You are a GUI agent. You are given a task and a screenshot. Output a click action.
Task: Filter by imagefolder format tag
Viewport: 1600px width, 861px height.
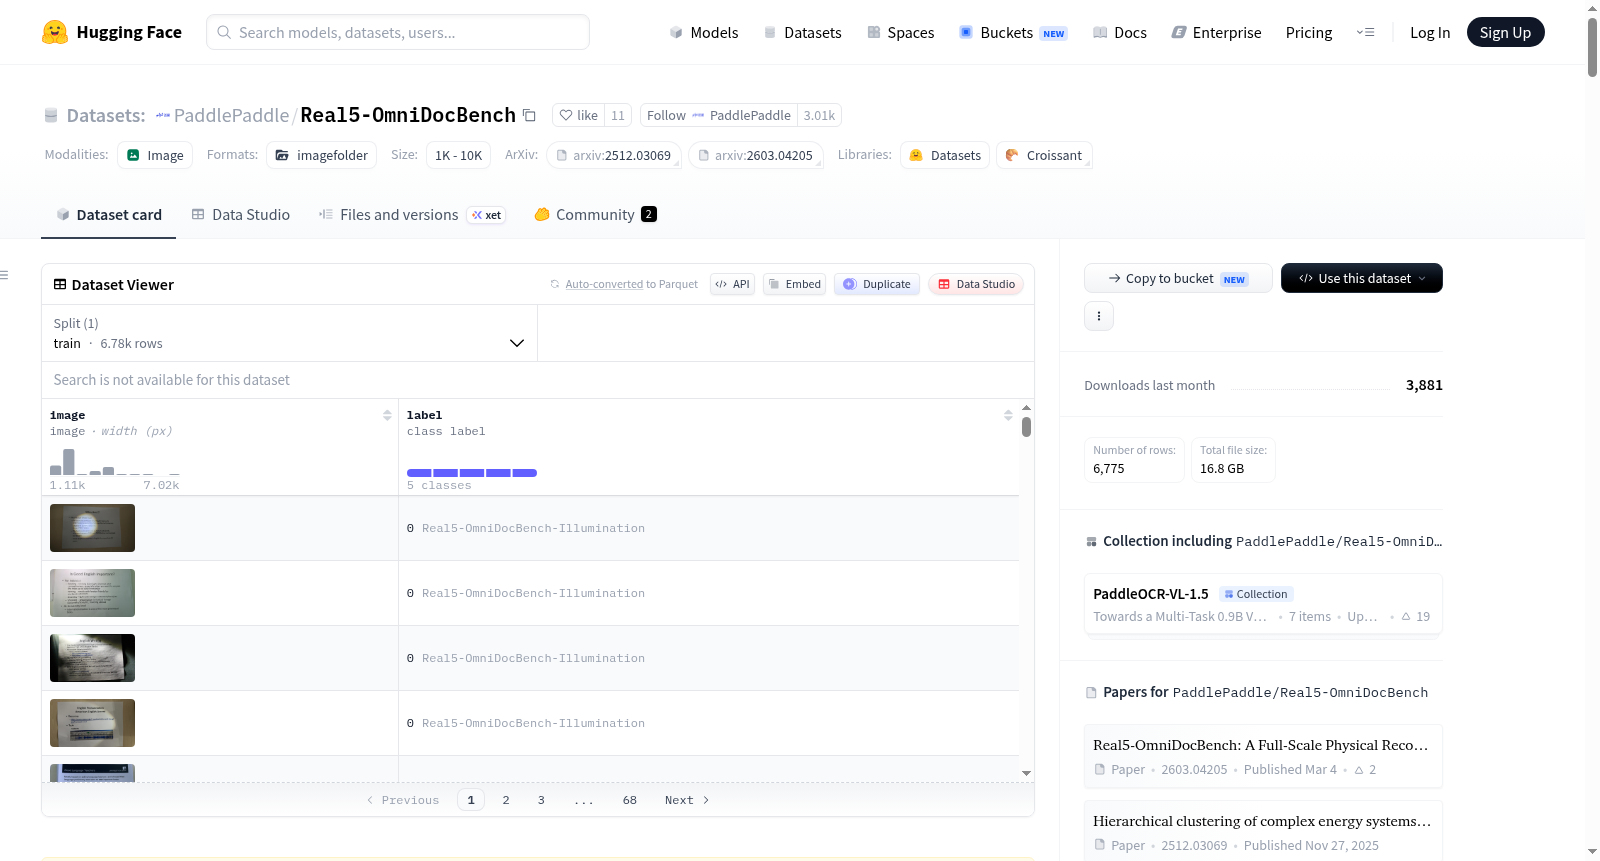click(x=322, y=155)
